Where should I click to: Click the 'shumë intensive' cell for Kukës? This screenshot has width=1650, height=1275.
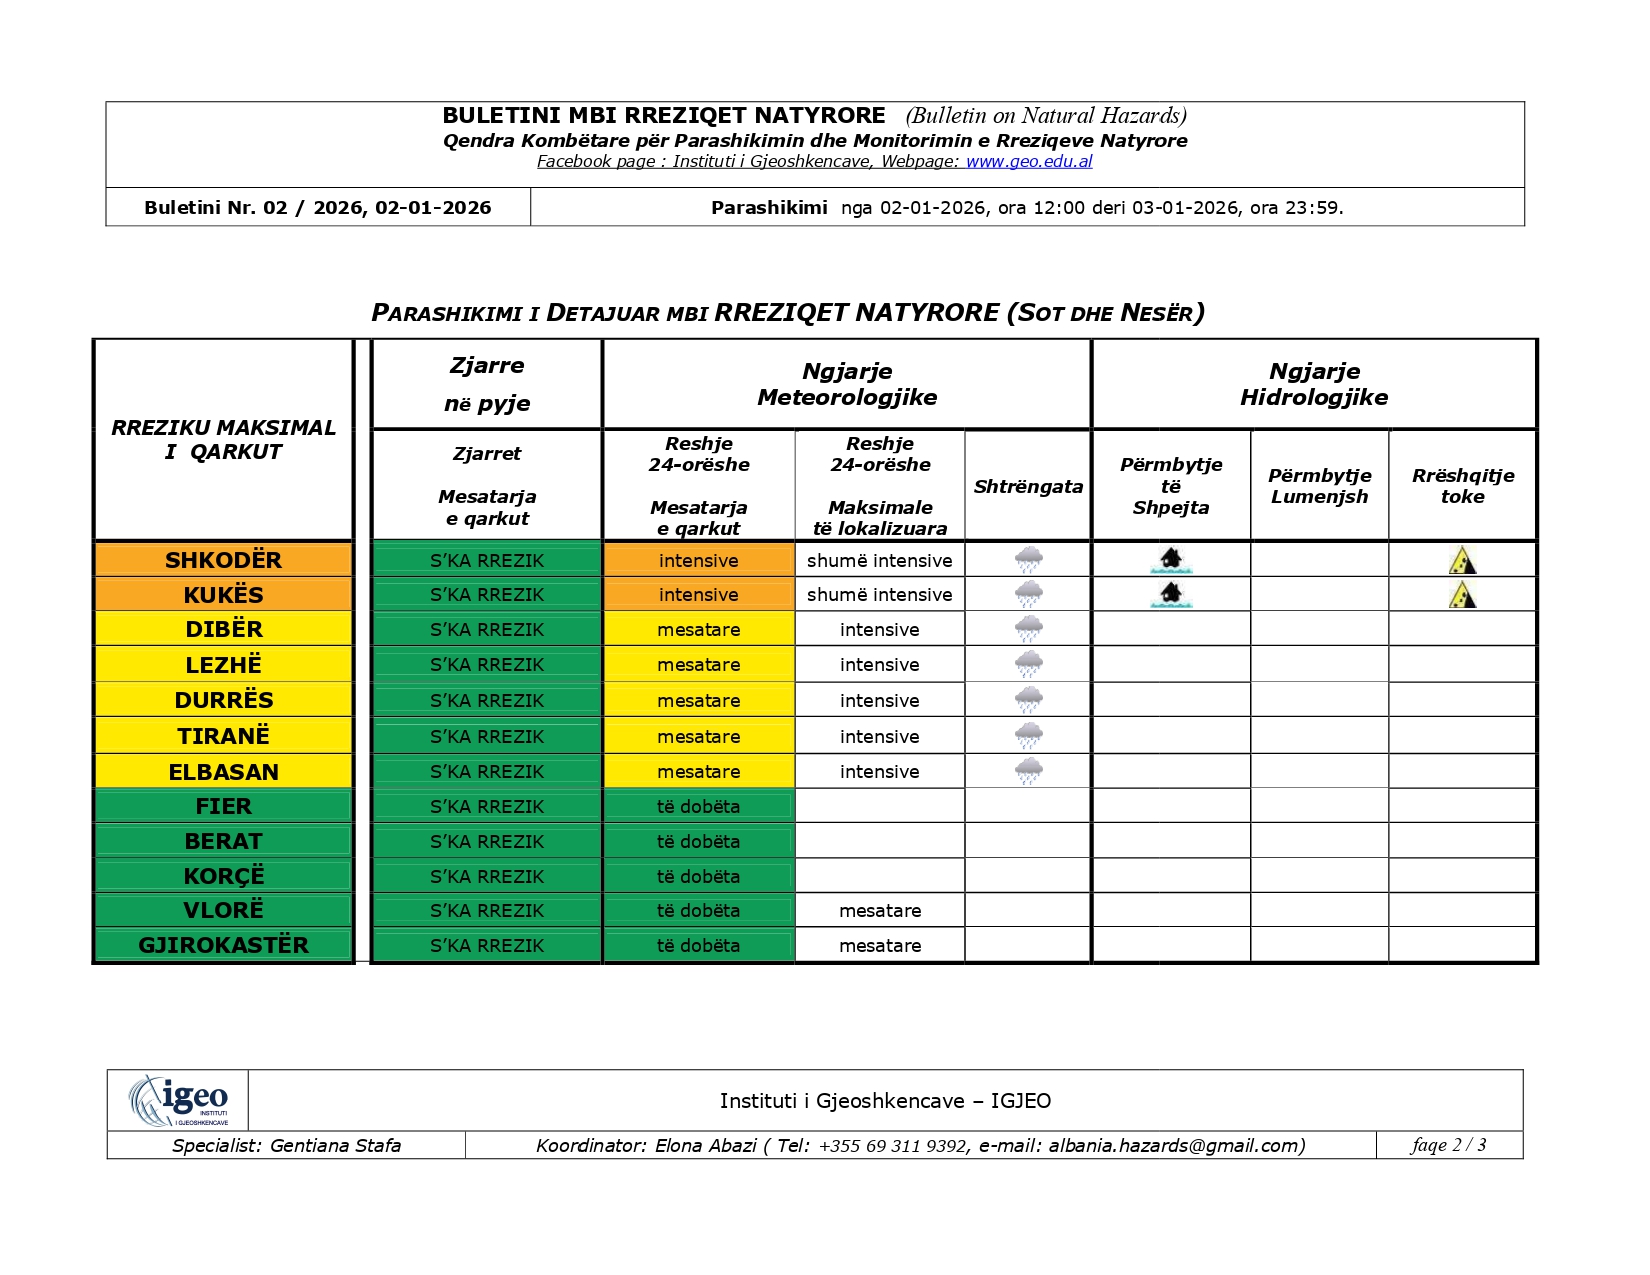coord(879,595)
